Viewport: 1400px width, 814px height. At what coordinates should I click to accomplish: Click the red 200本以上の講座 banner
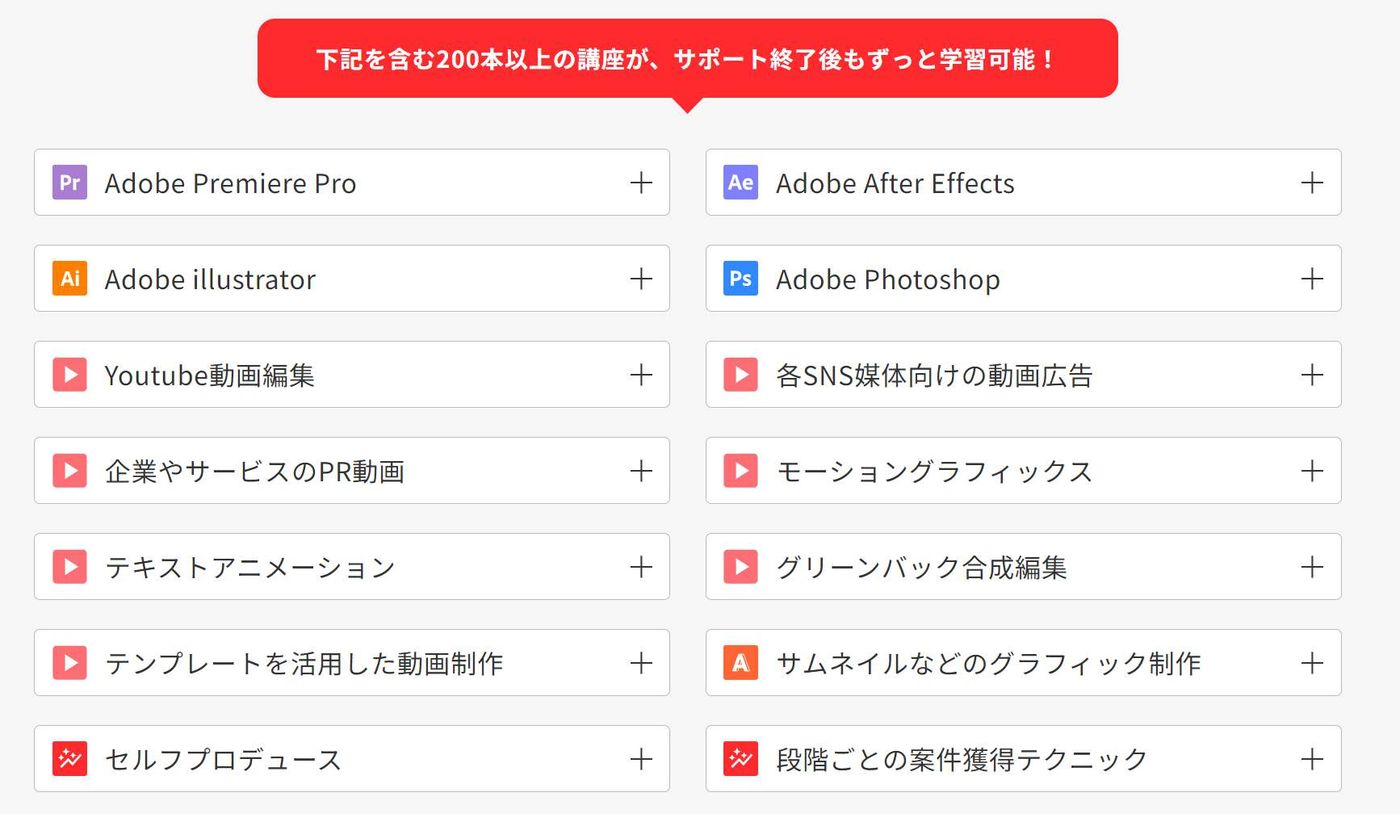(687, 59)
